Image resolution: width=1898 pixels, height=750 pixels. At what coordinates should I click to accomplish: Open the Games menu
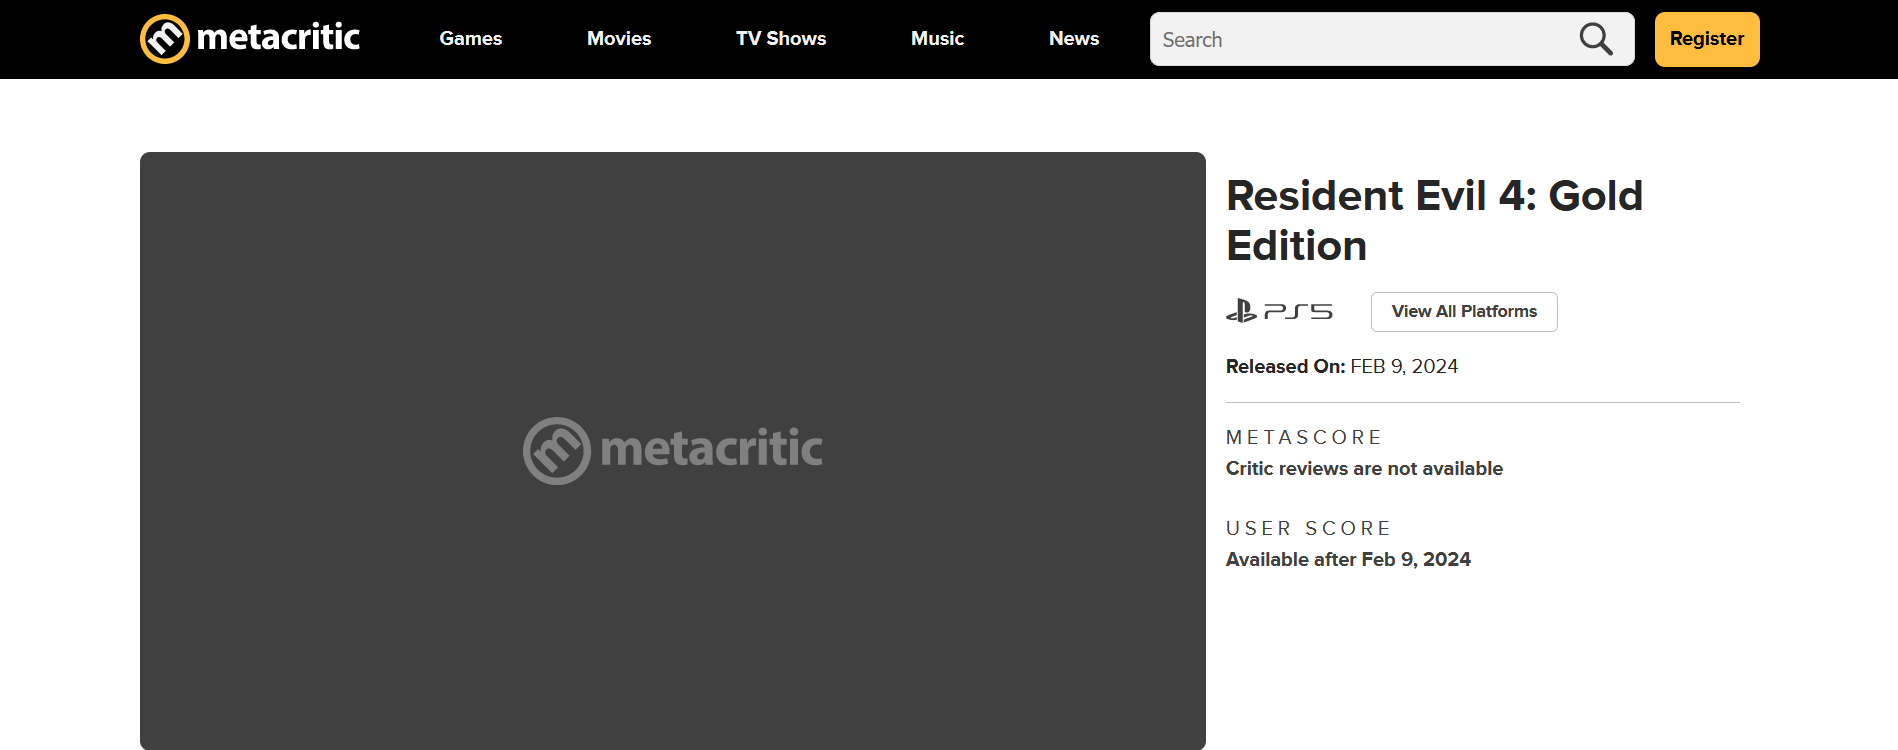471,39
